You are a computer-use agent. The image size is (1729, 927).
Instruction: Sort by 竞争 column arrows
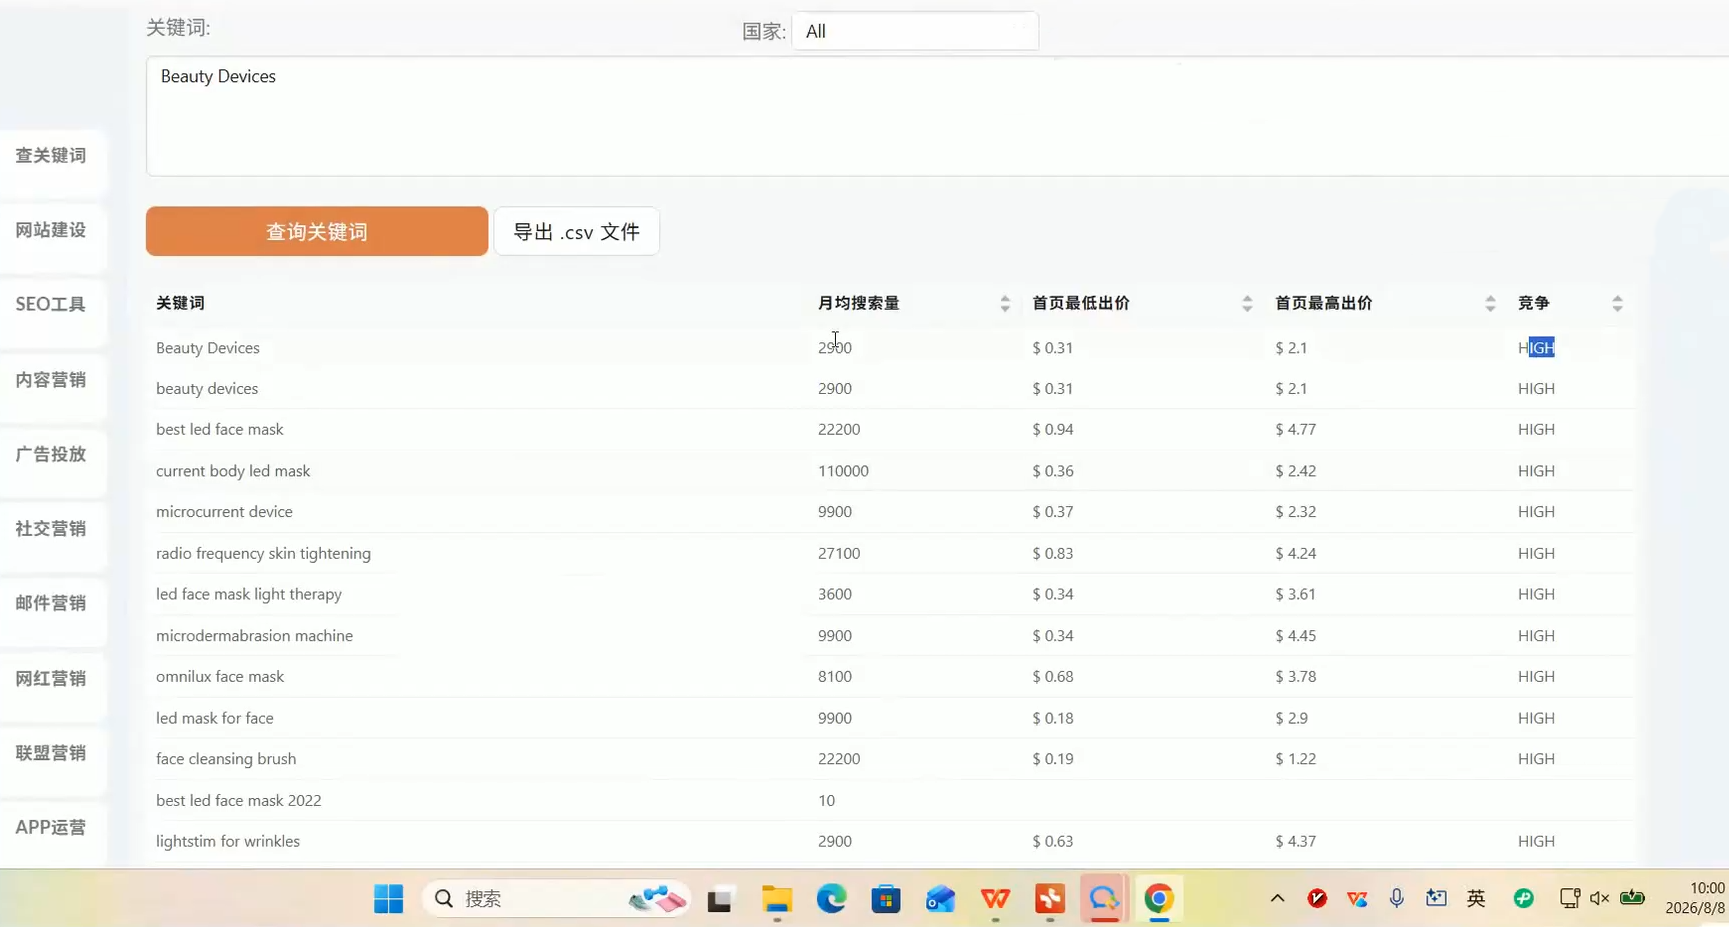coord(1617,304)
